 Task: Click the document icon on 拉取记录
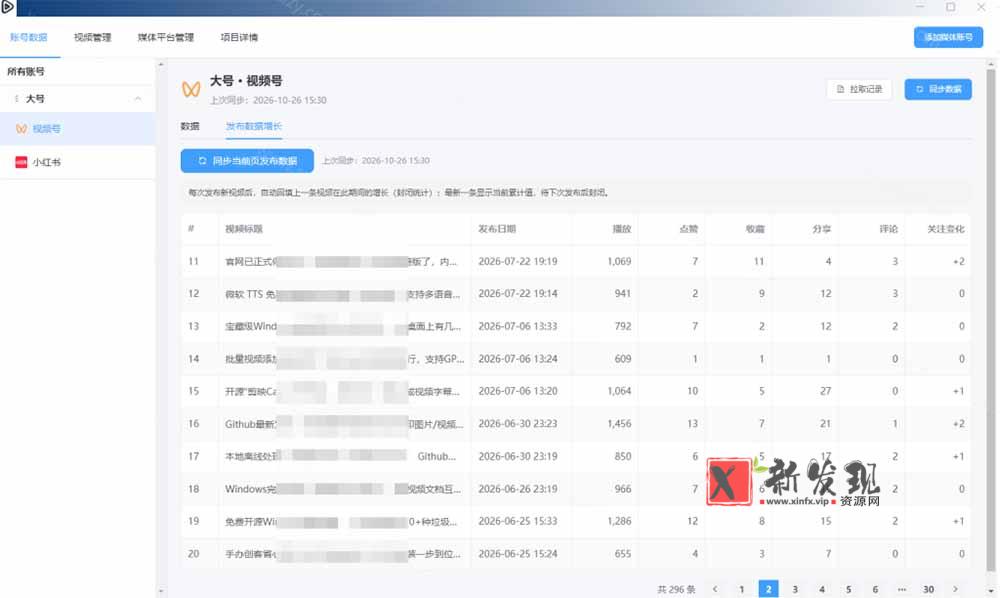click(x=840, y=89)
